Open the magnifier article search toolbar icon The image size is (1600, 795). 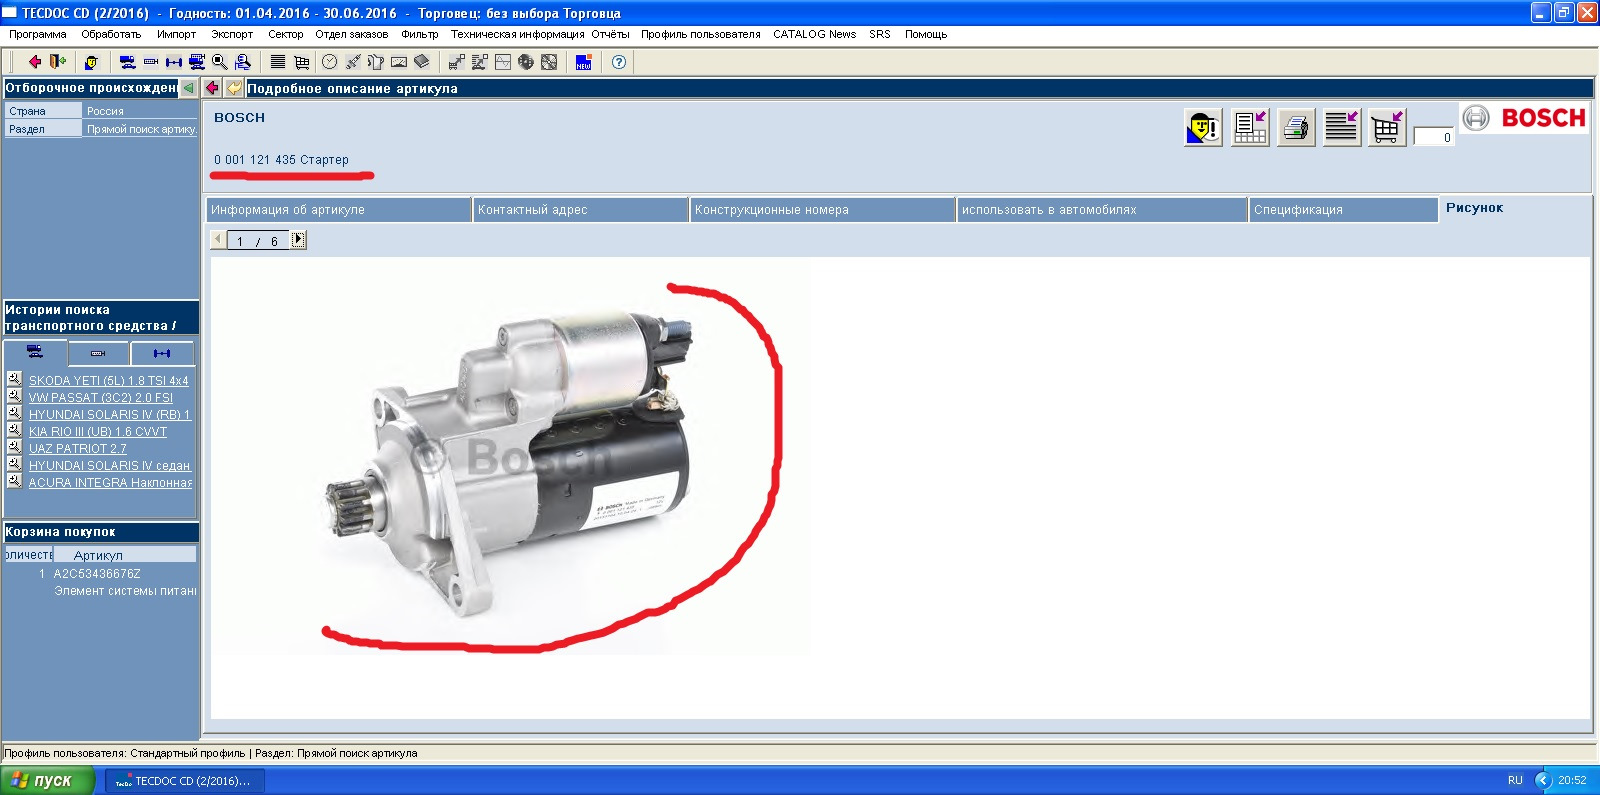(219, 62)
